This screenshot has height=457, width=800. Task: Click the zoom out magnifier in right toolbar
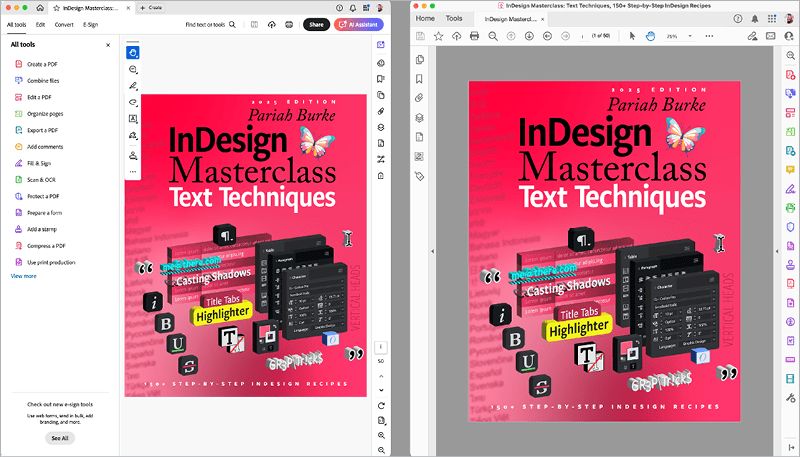pos(492,36)
